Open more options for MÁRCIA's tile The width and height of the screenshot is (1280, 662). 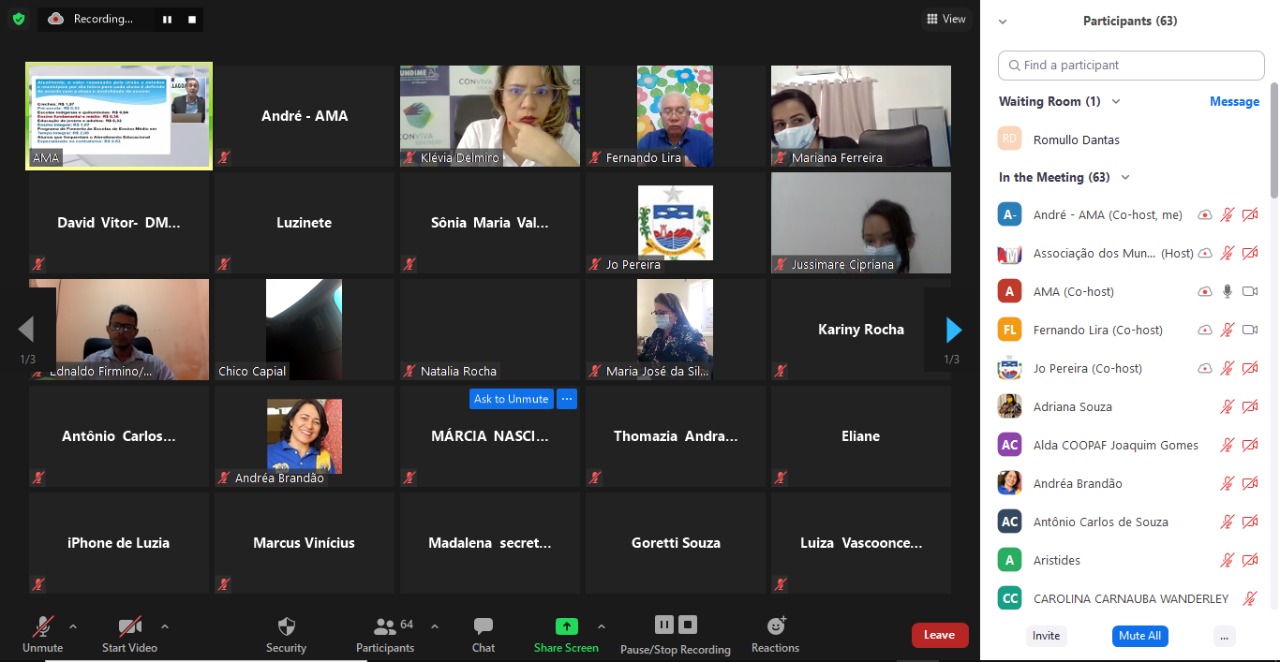point(566,399)
